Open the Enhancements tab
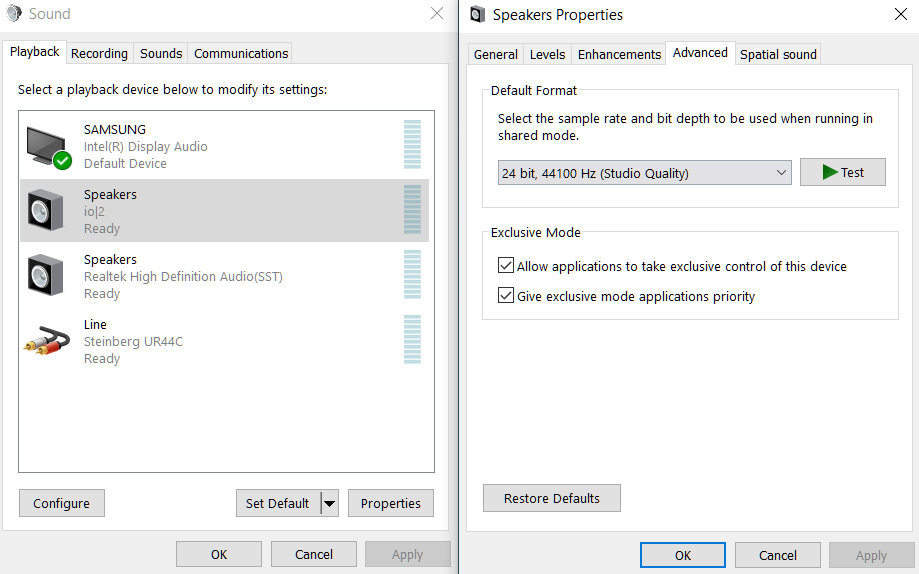The image size is (919, 574). (619, 54)
